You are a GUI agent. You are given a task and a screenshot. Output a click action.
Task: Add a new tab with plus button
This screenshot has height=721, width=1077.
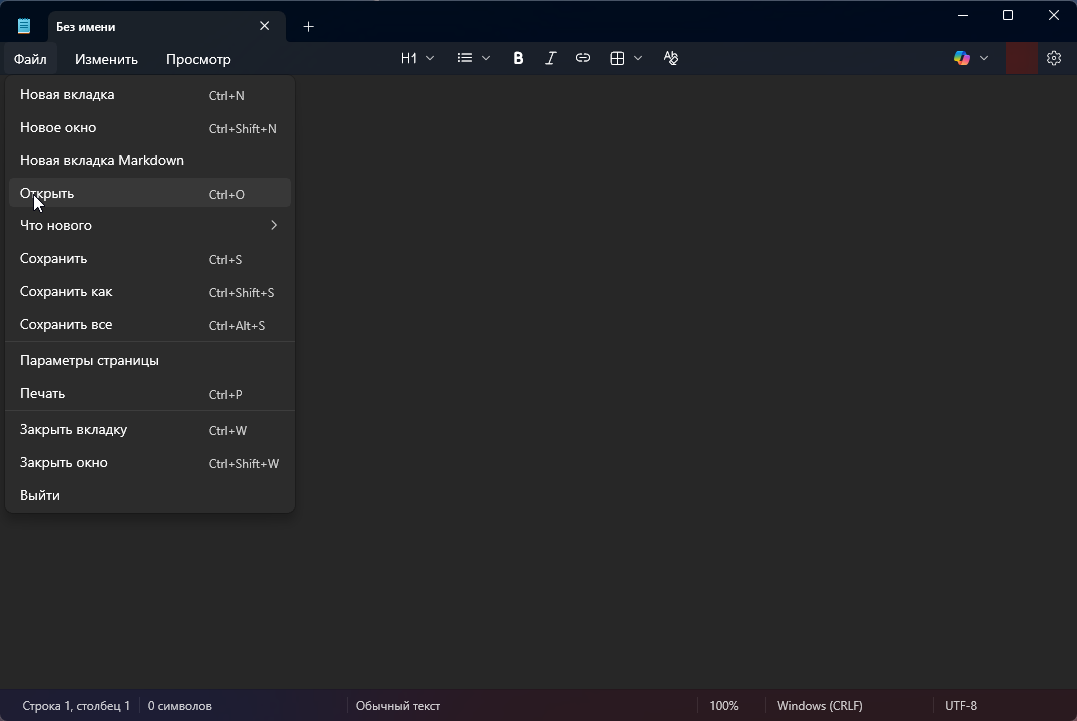[x=308, y=26]
